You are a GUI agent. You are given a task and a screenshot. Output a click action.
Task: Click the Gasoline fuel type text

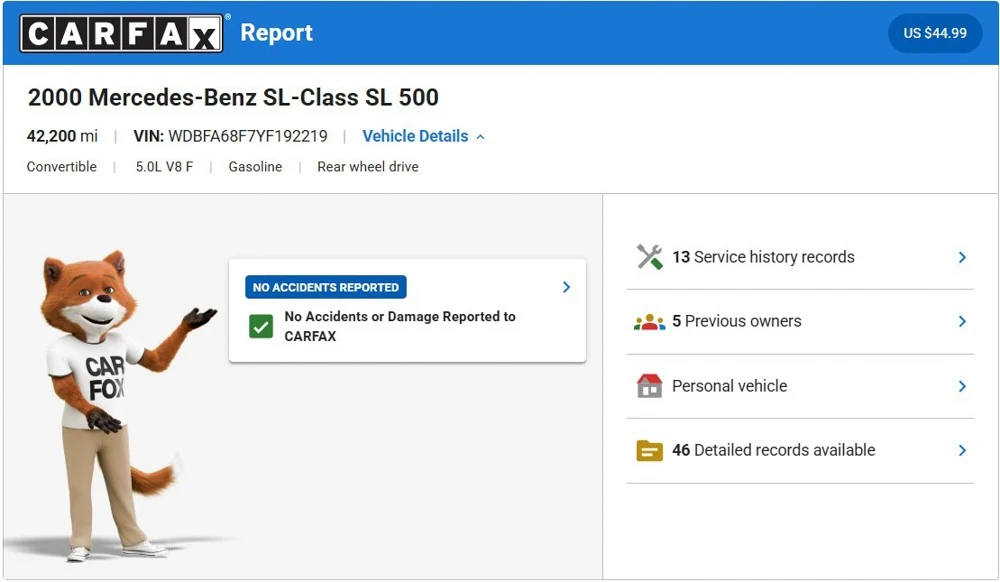(255, 167)
